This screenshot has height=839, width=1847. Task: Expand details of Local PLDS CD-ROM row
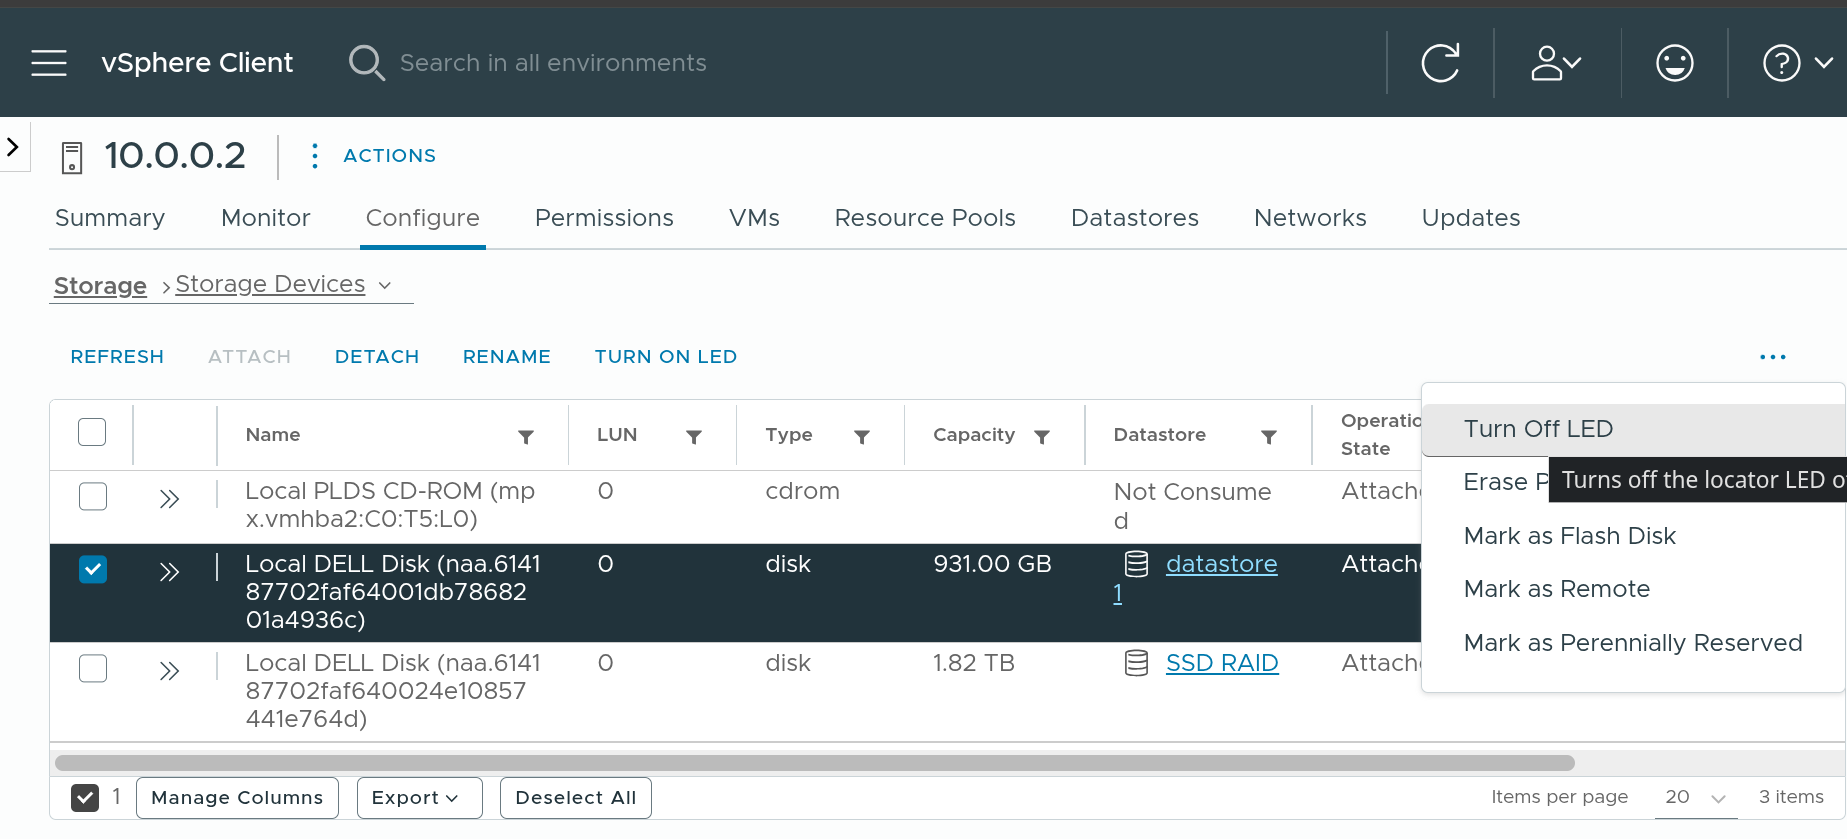tap(169, 498)
